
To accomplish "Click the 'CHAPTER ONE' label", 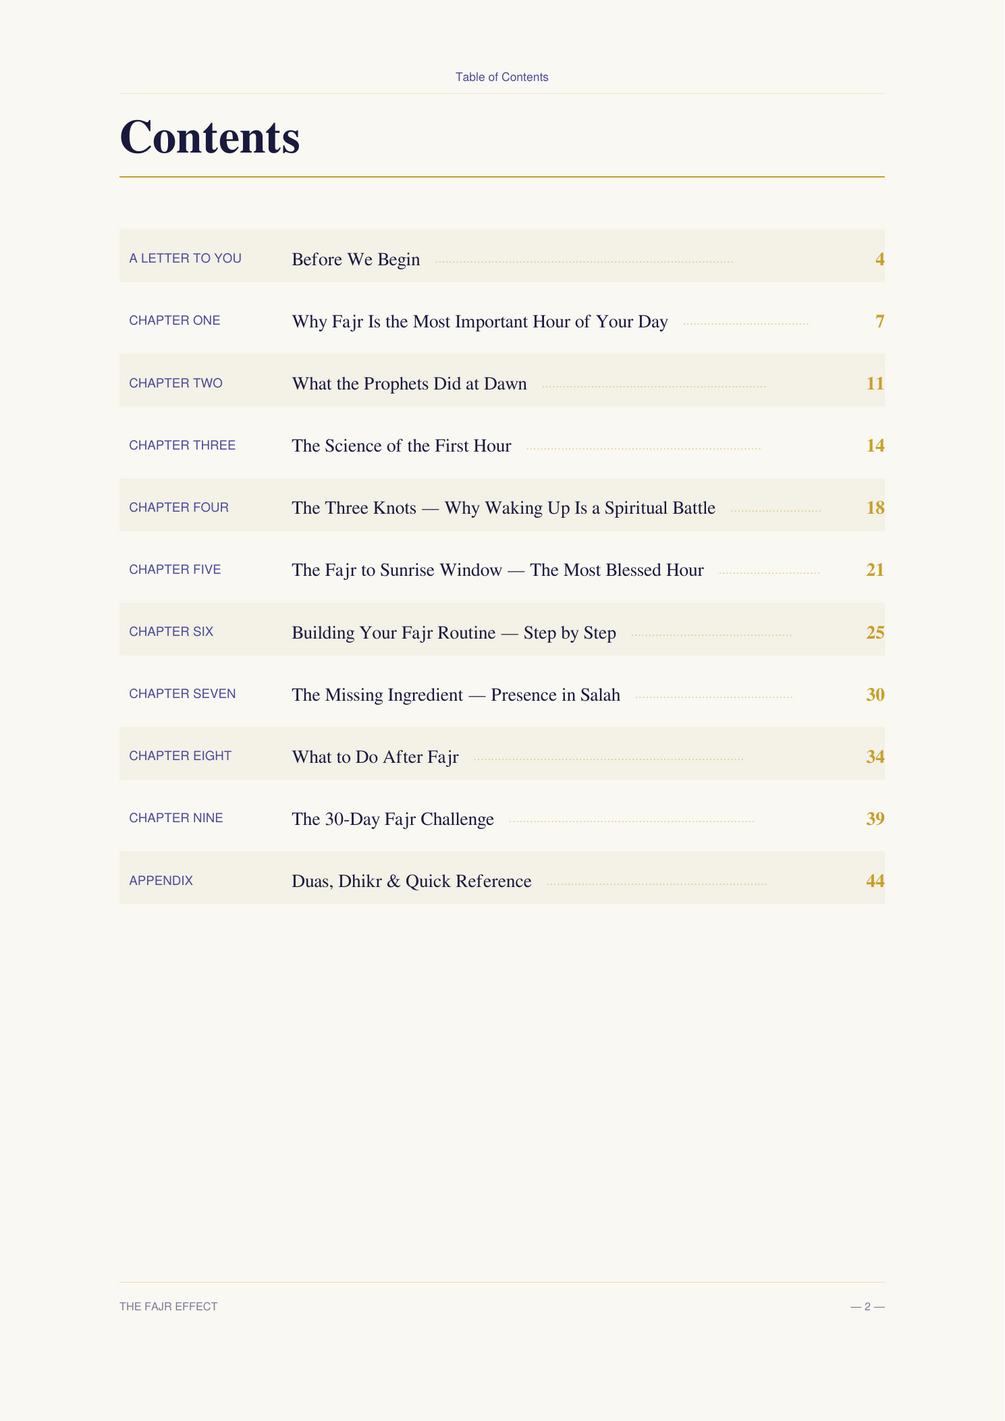I will 175,320.
